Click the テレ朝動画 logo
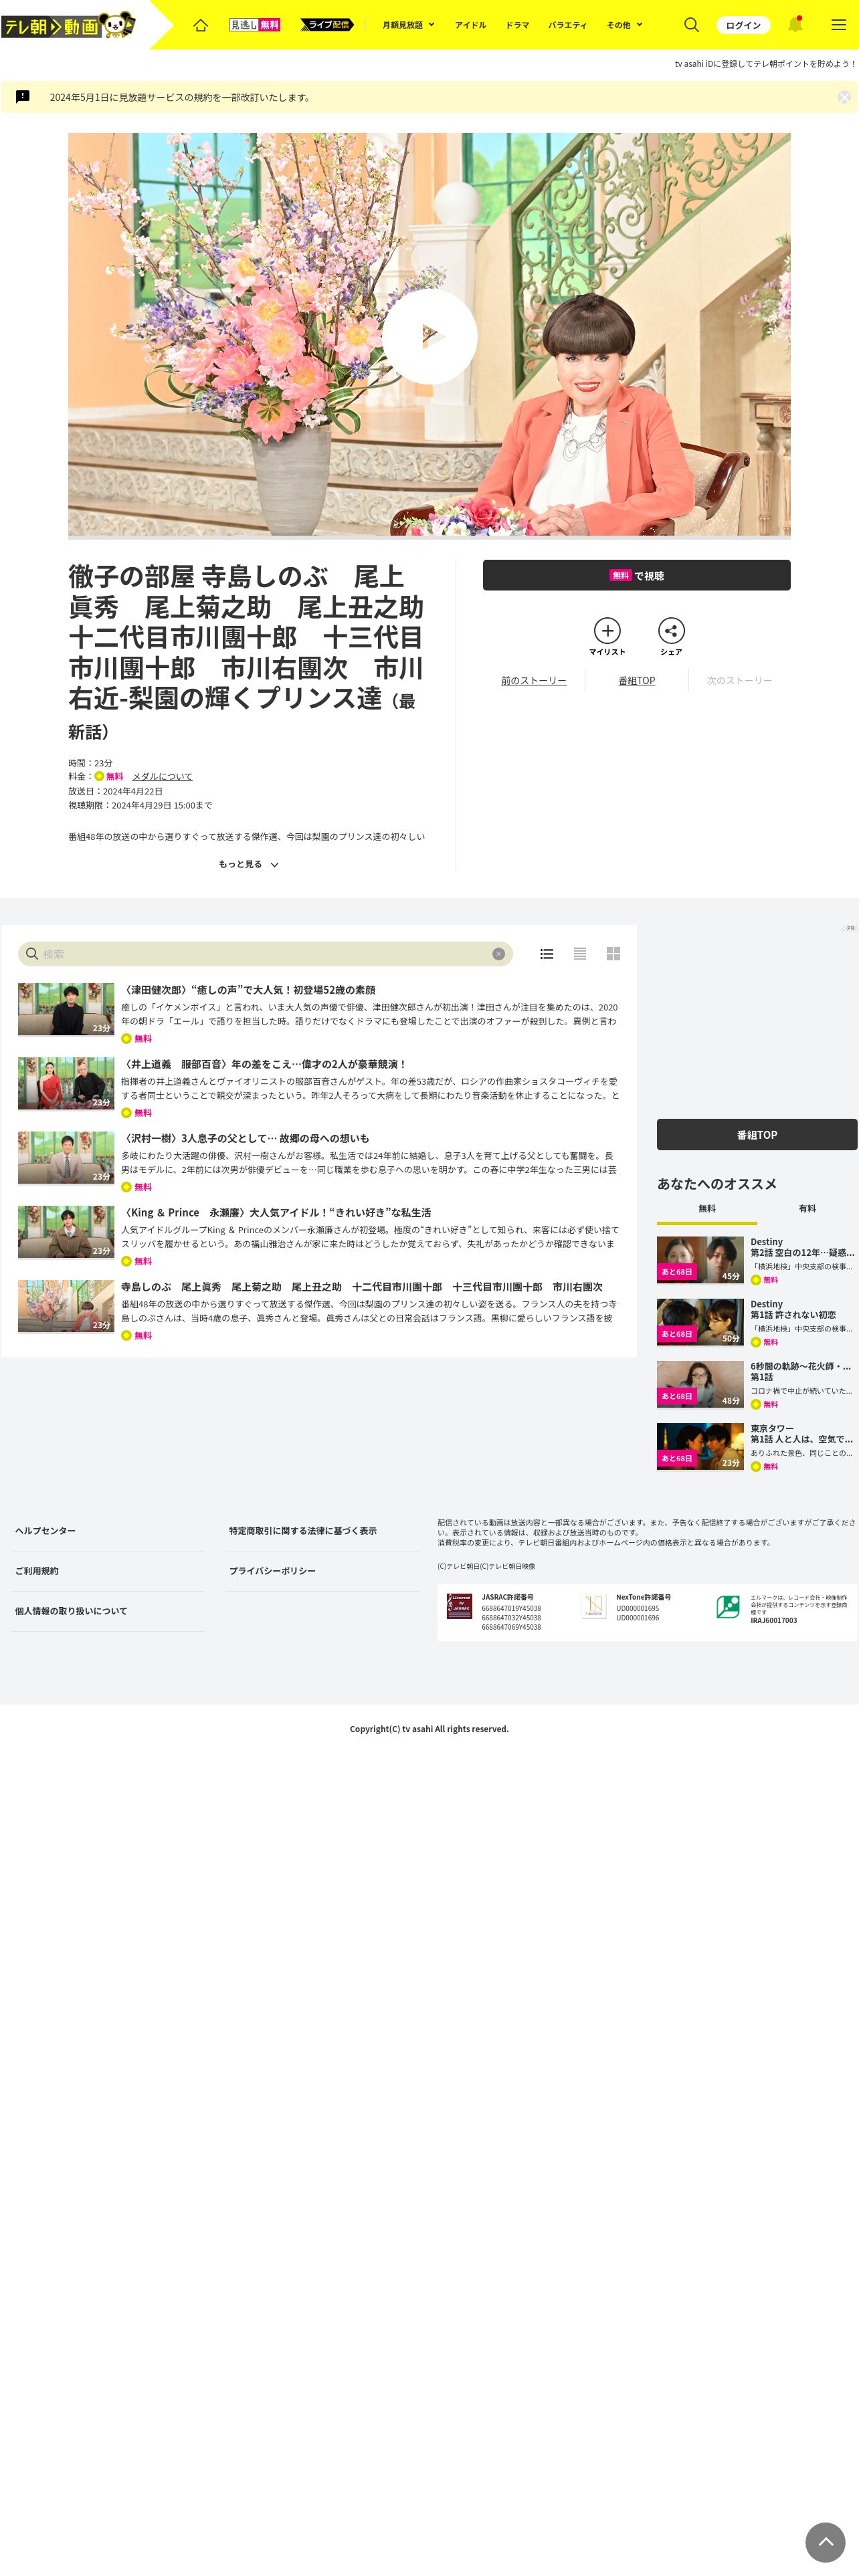The width and height of the screenshot is (859, 2576). tap(68, 24)
